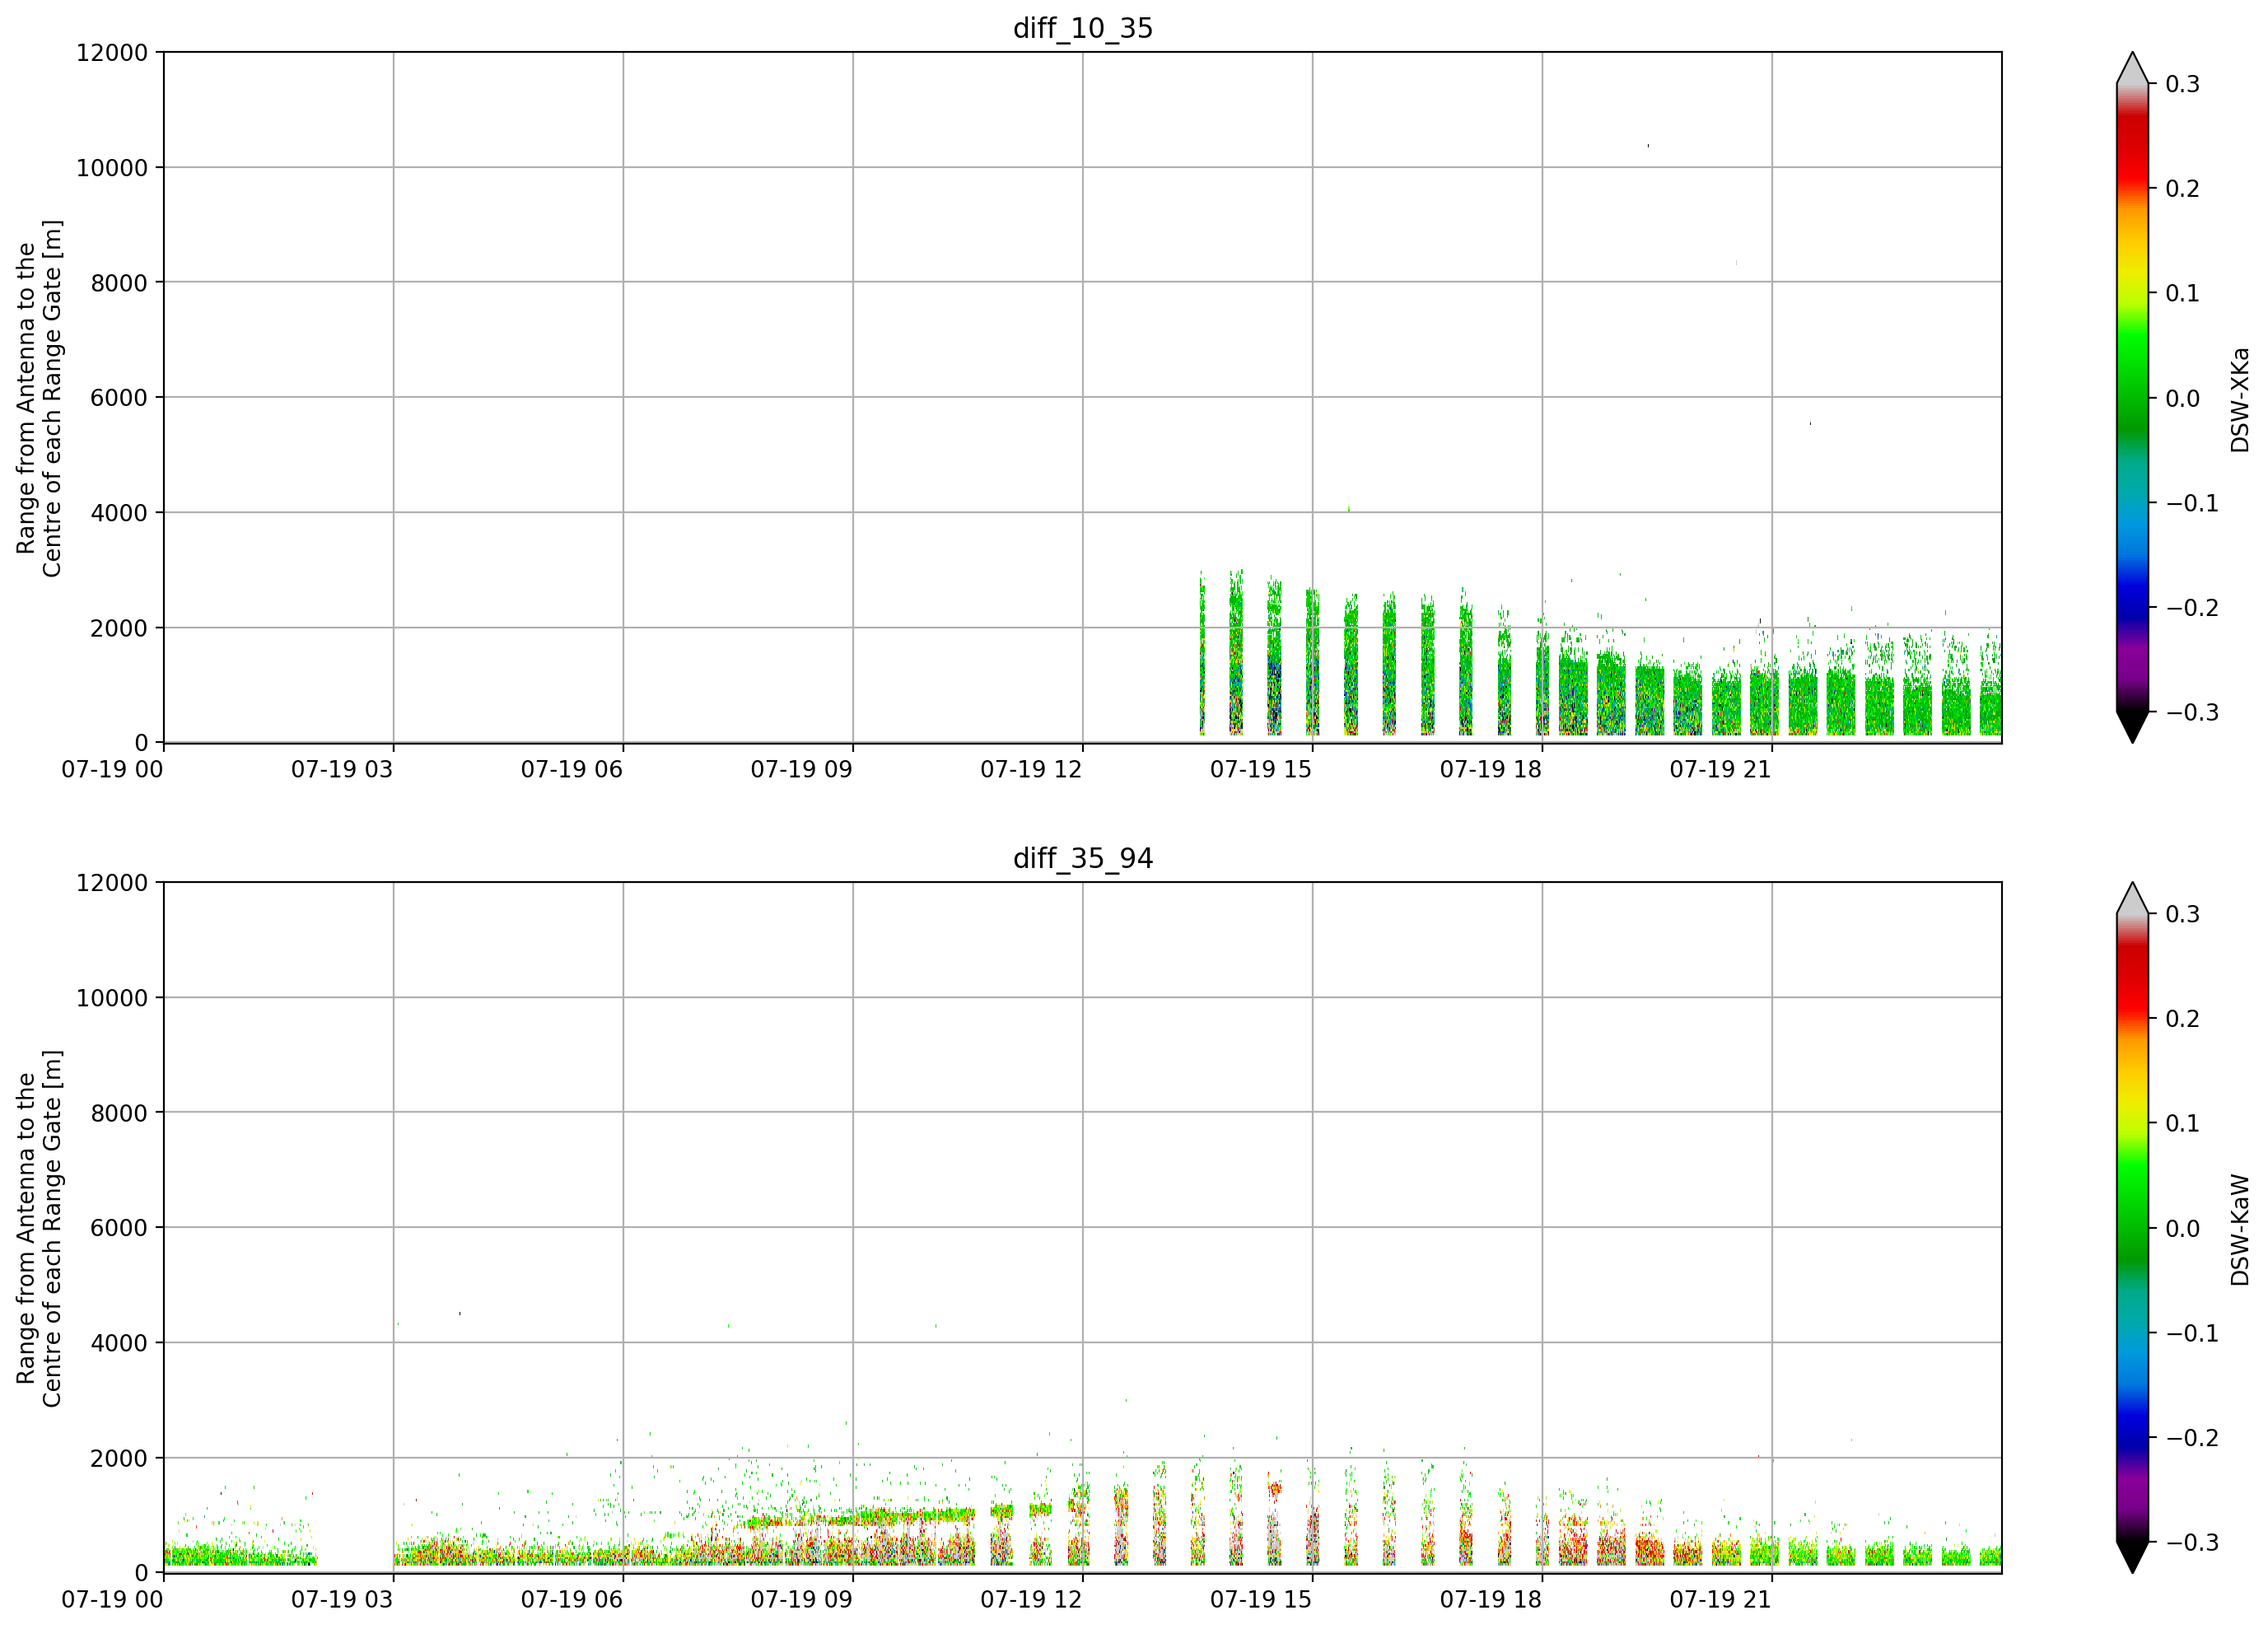Click '07-19 18' x-tick under diff_10_35

click(x=1491, y=769)
